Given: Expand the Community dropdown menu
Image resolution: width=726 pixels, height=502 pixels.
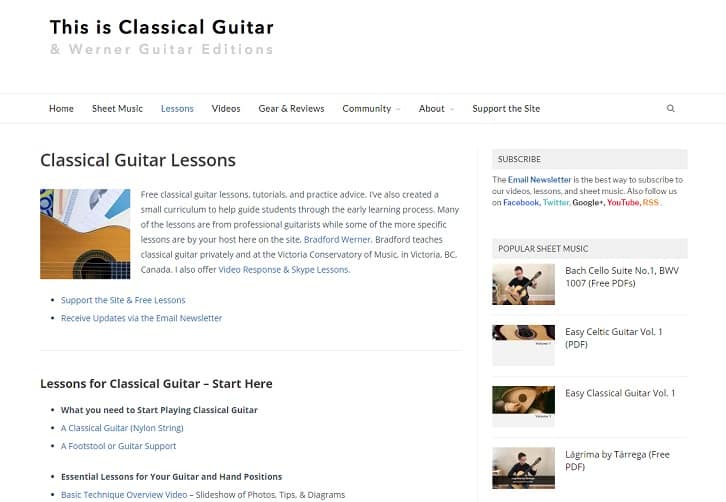Looking at the screenshot, I should 371,108.
